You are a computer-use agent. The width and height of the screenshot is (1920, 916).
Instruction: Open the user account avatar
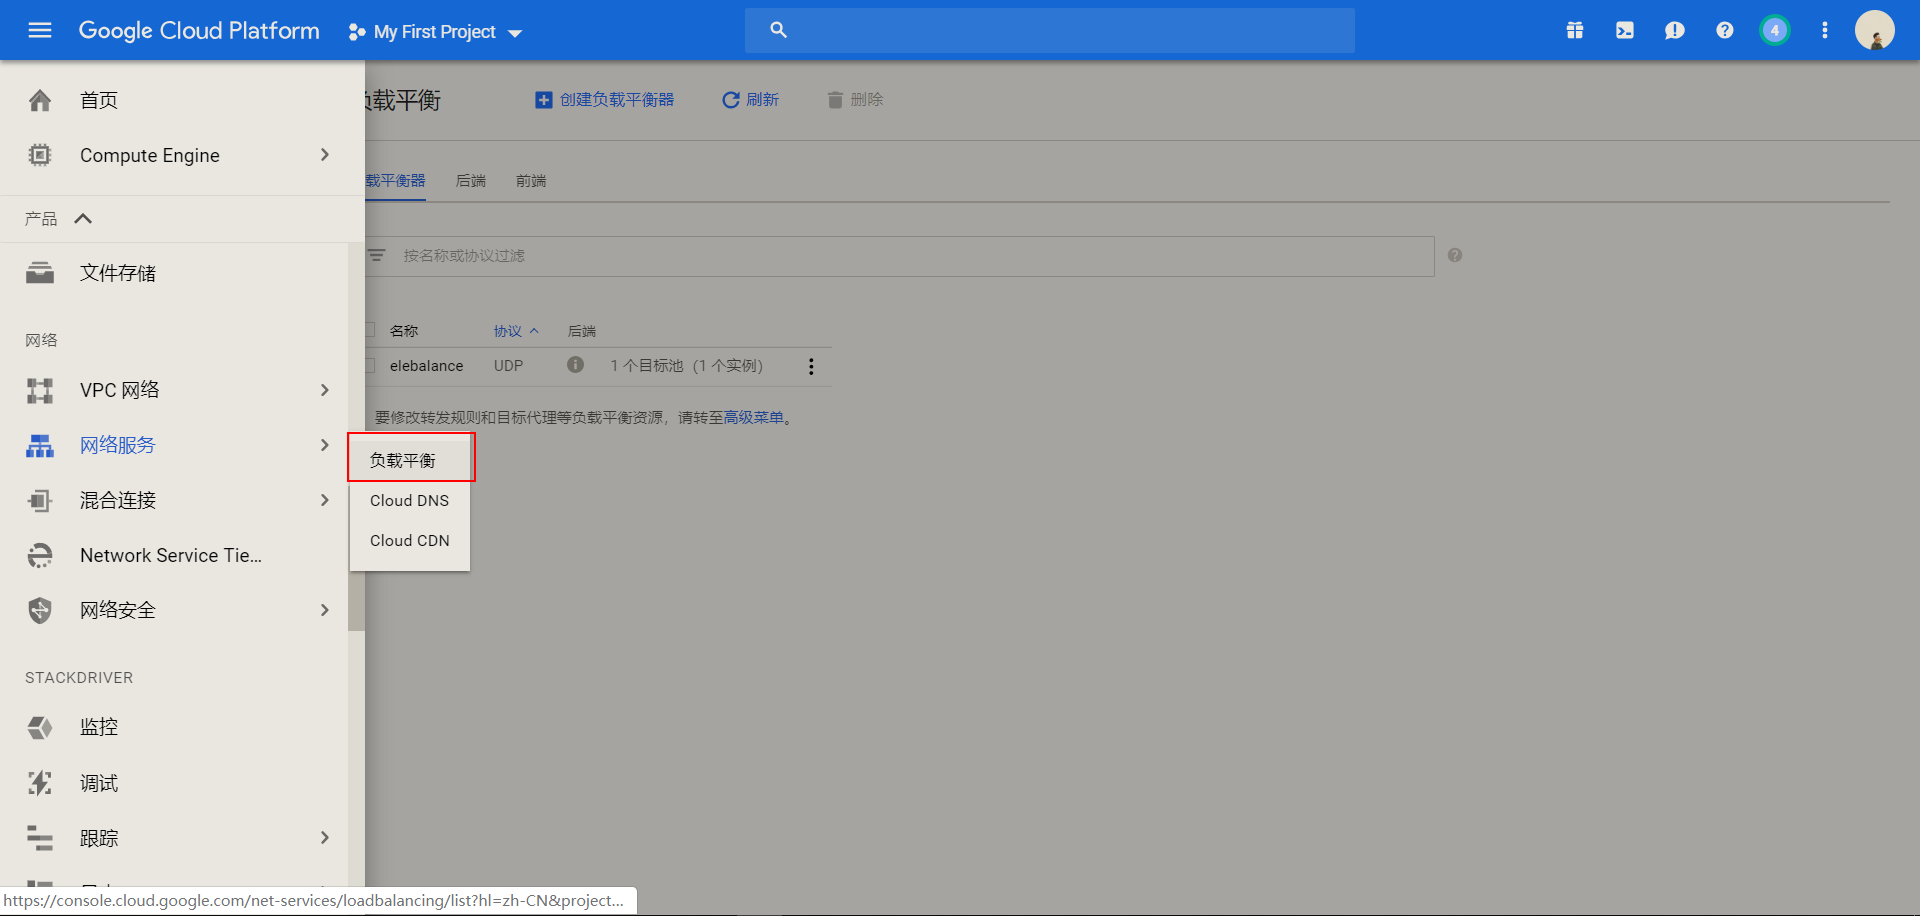click(x=1875, y=30)
